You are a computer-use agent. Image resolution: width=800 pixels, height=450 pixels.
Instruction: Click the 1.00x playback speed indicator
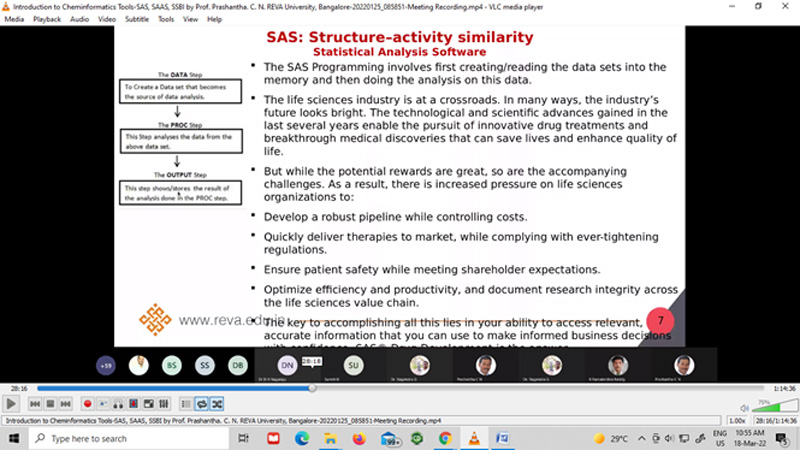[736, 420]
